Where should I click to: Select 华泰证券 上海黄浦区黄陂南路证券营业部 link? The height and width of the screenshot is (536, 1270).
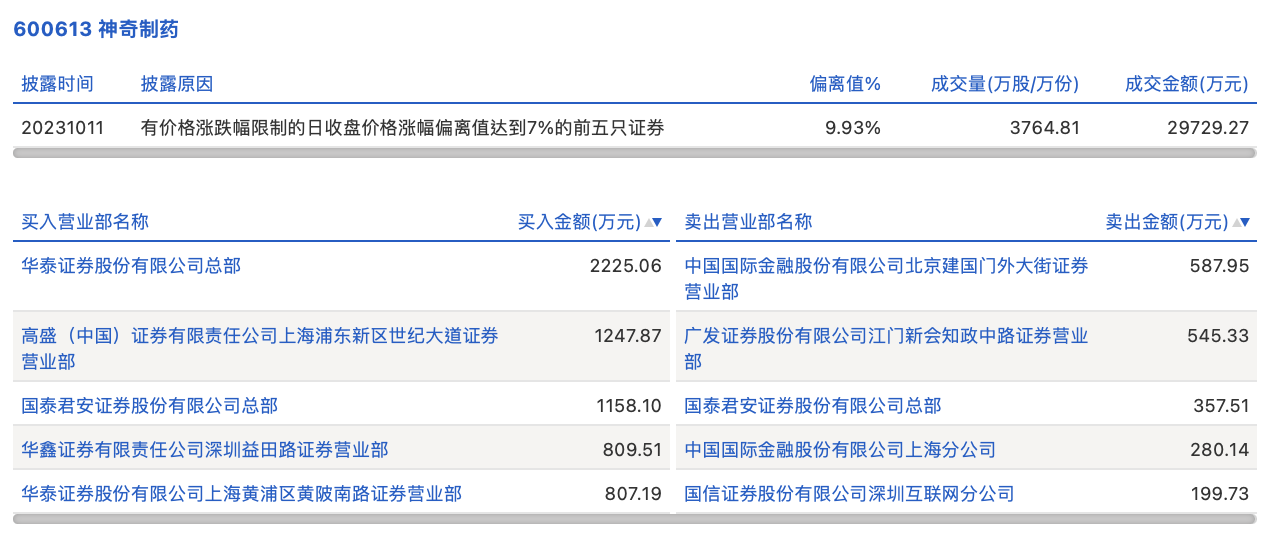click(x=242, y=493)
